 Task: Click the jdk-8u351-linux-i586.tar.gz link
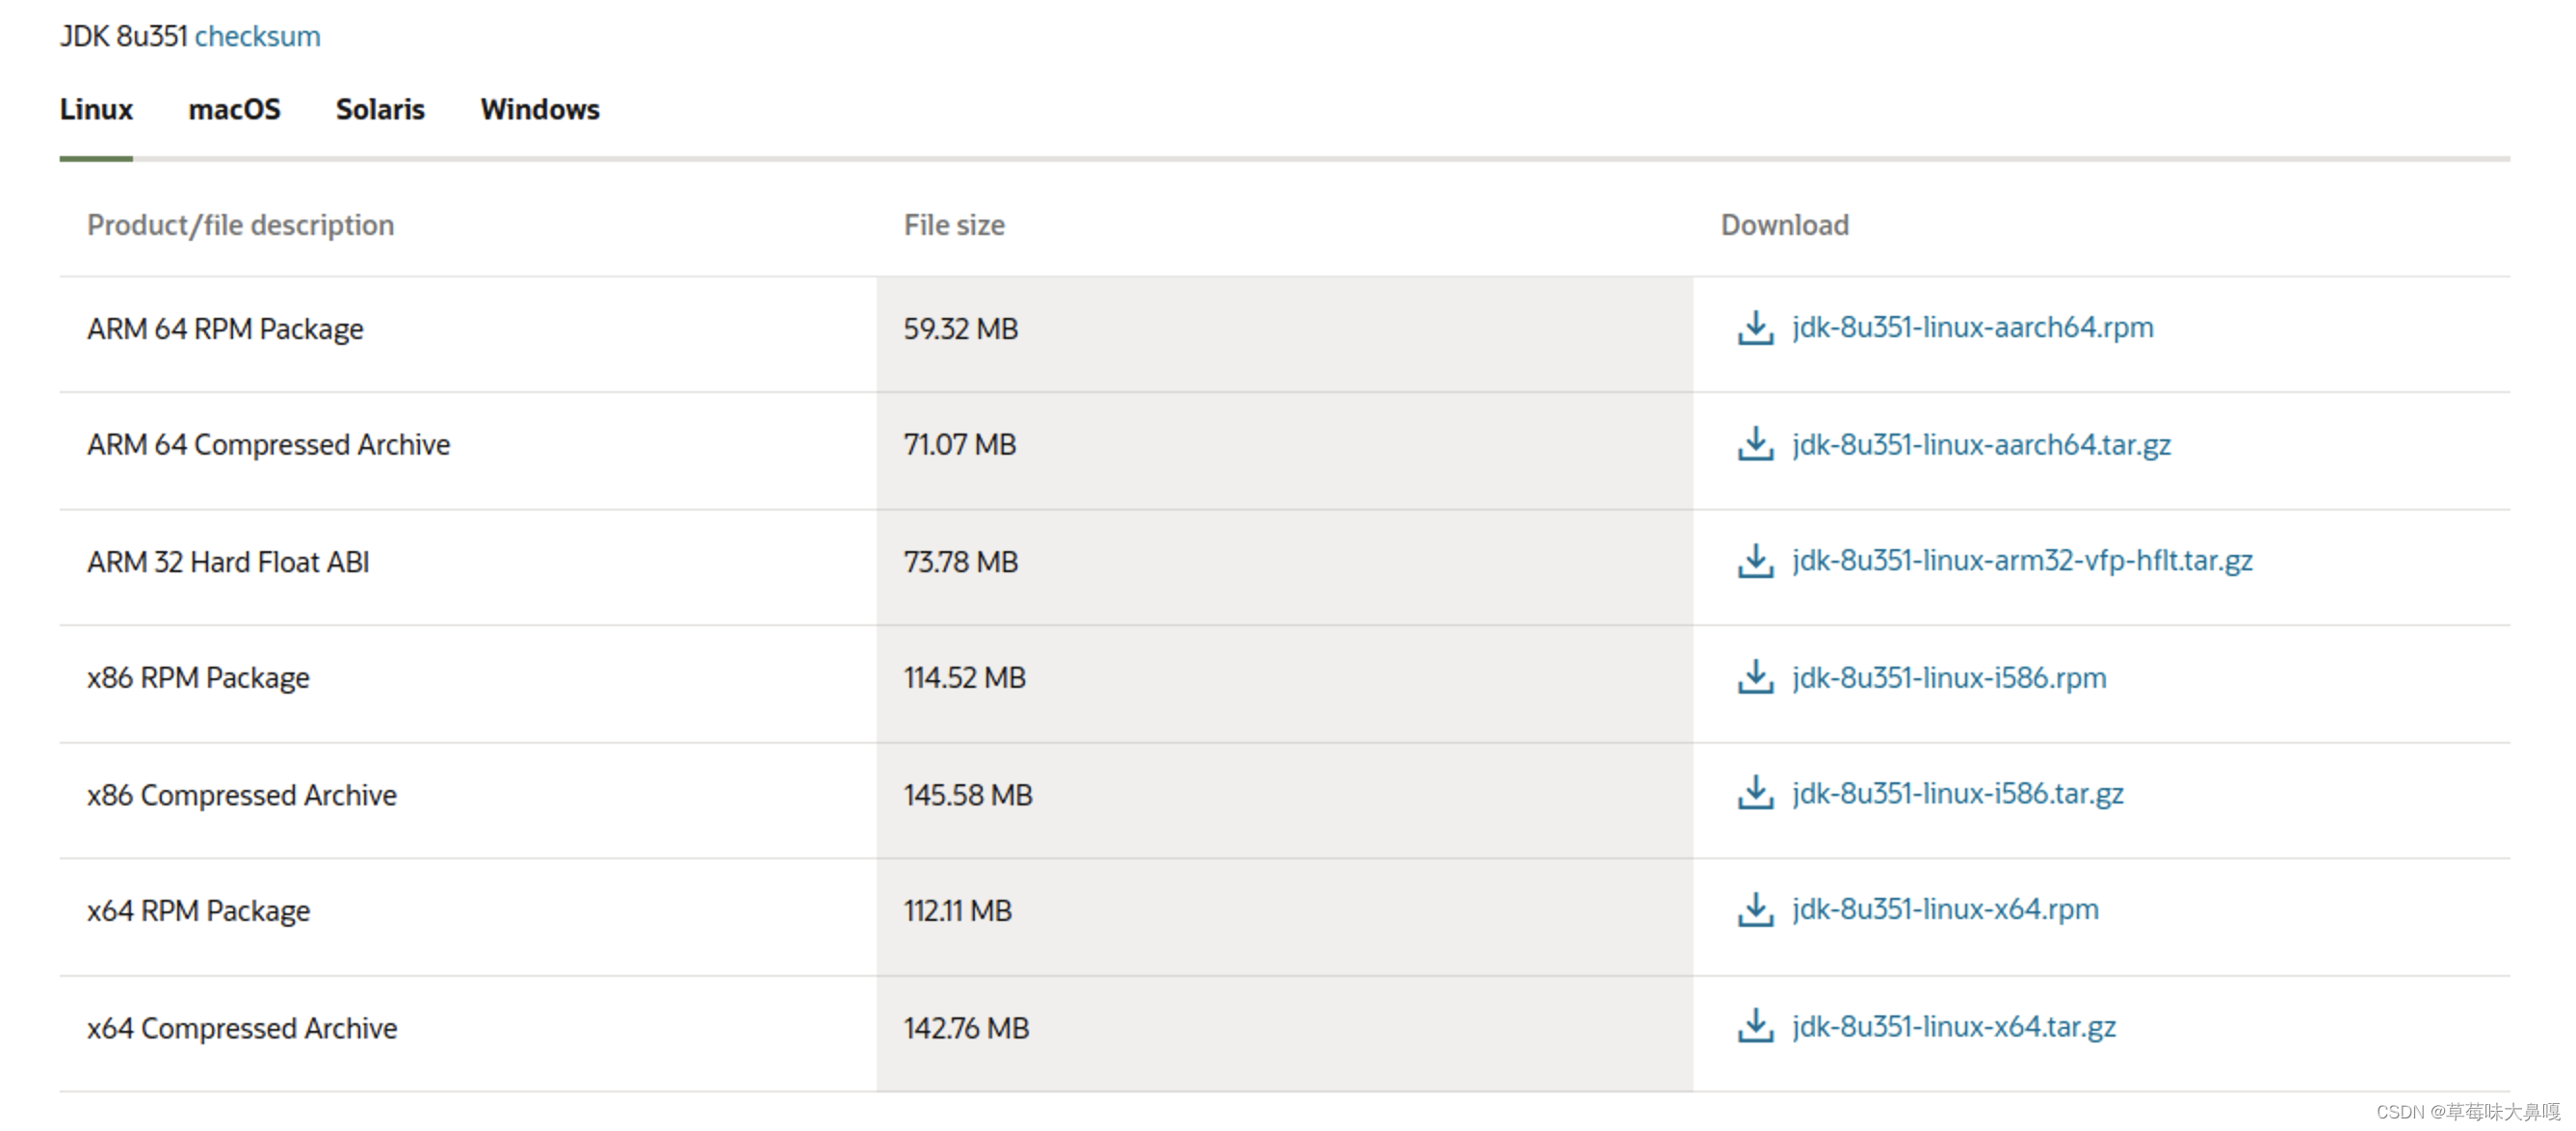pyautogui.click(x=1957, y=794)
